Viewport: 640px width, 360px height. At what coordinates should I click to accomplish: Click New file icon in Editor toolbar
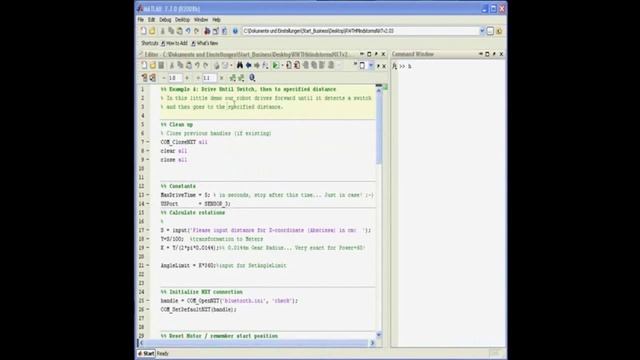(x=144, y=65)
